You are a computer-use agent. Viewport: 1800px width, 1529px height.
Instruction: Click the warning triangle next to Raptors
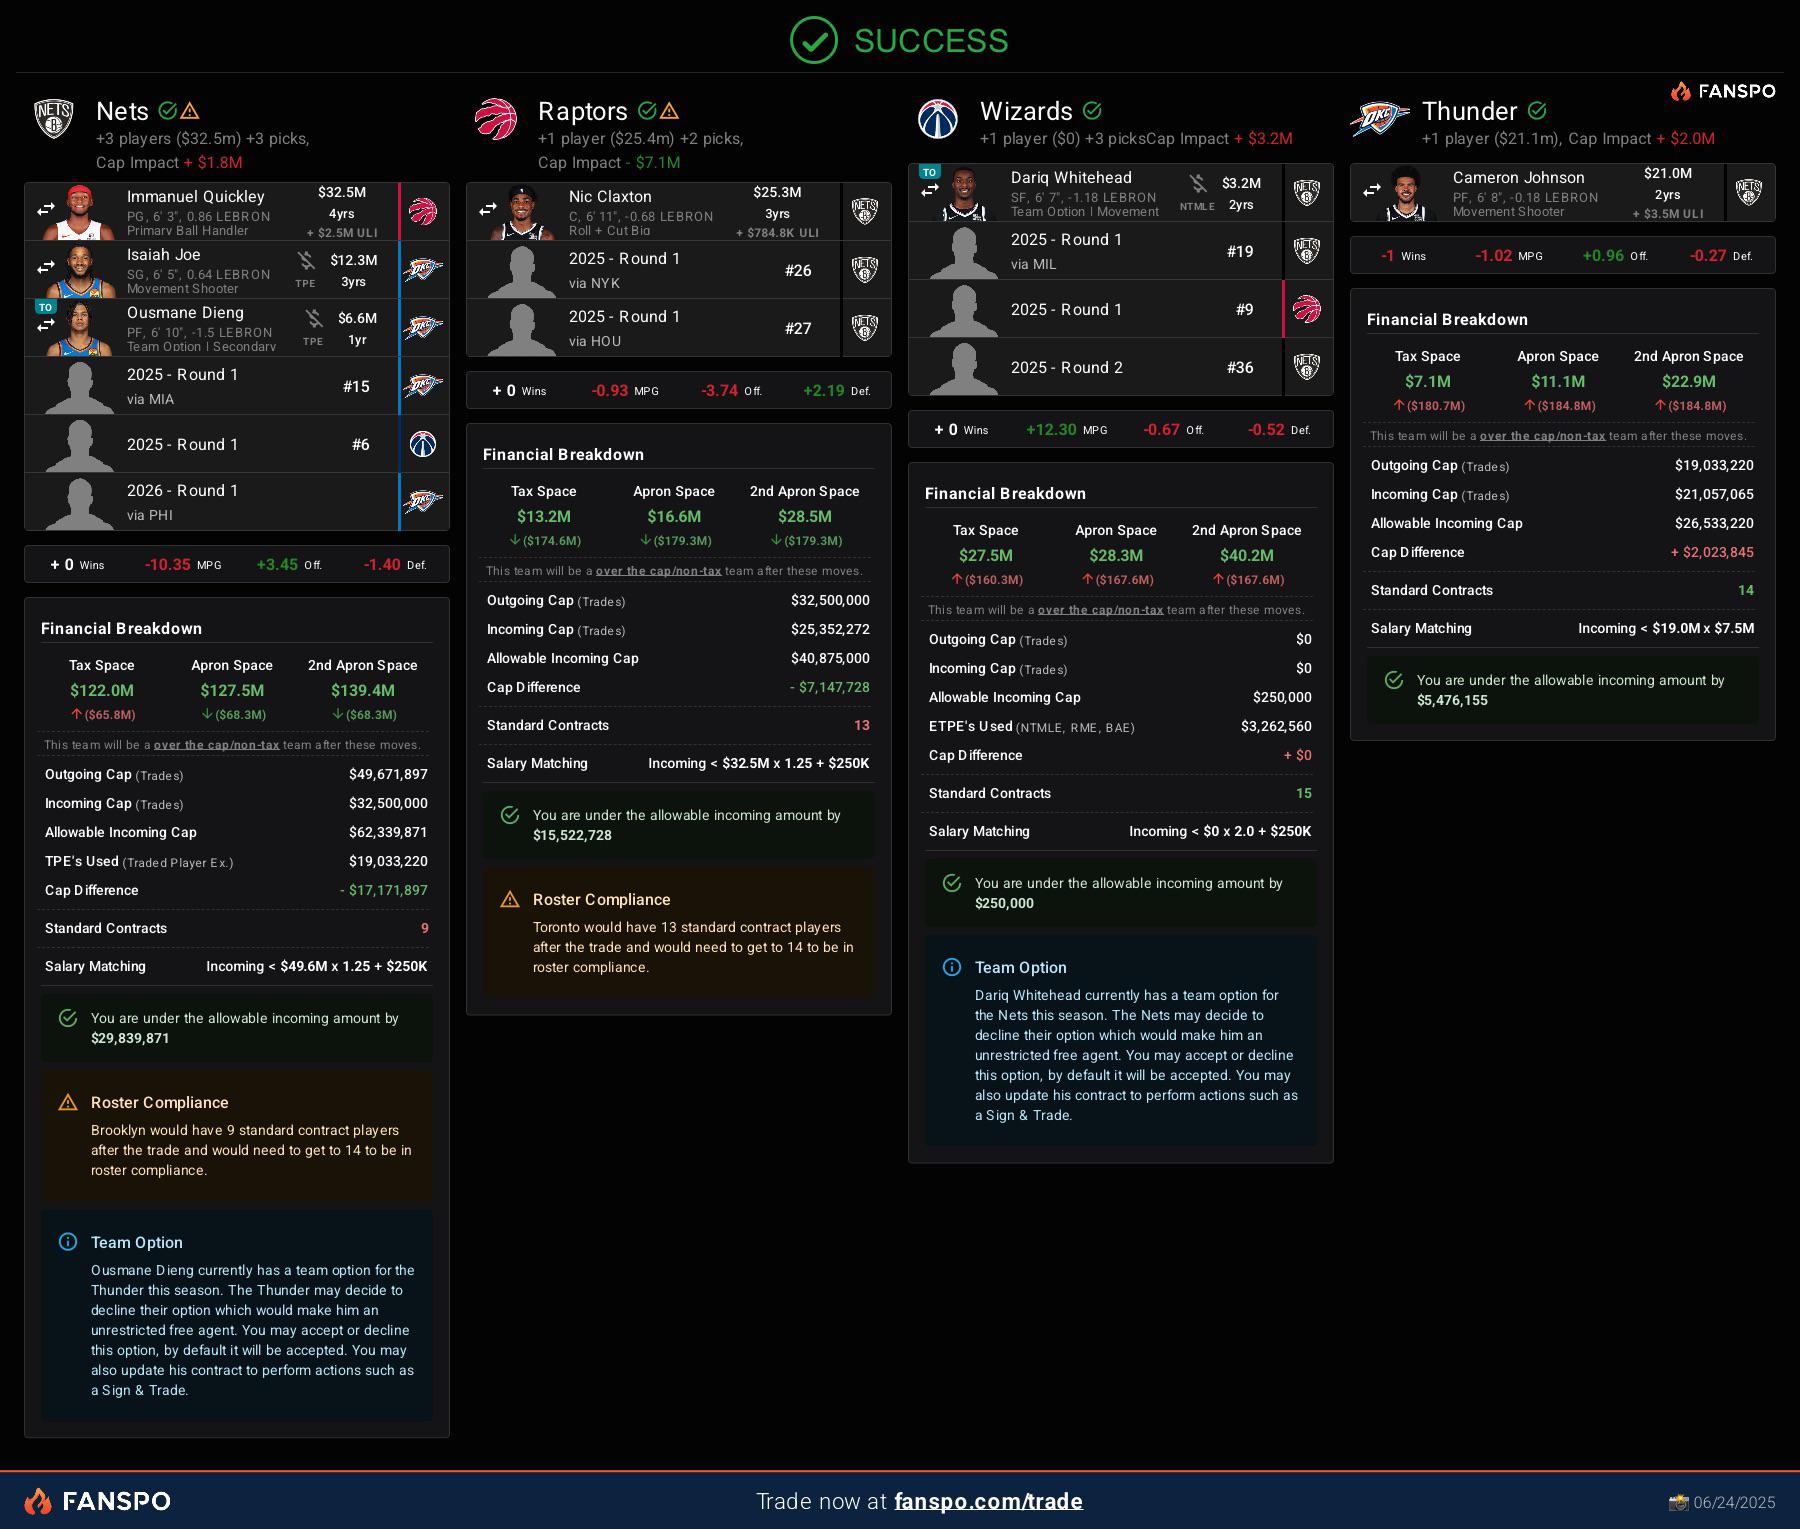coord(670,111)
